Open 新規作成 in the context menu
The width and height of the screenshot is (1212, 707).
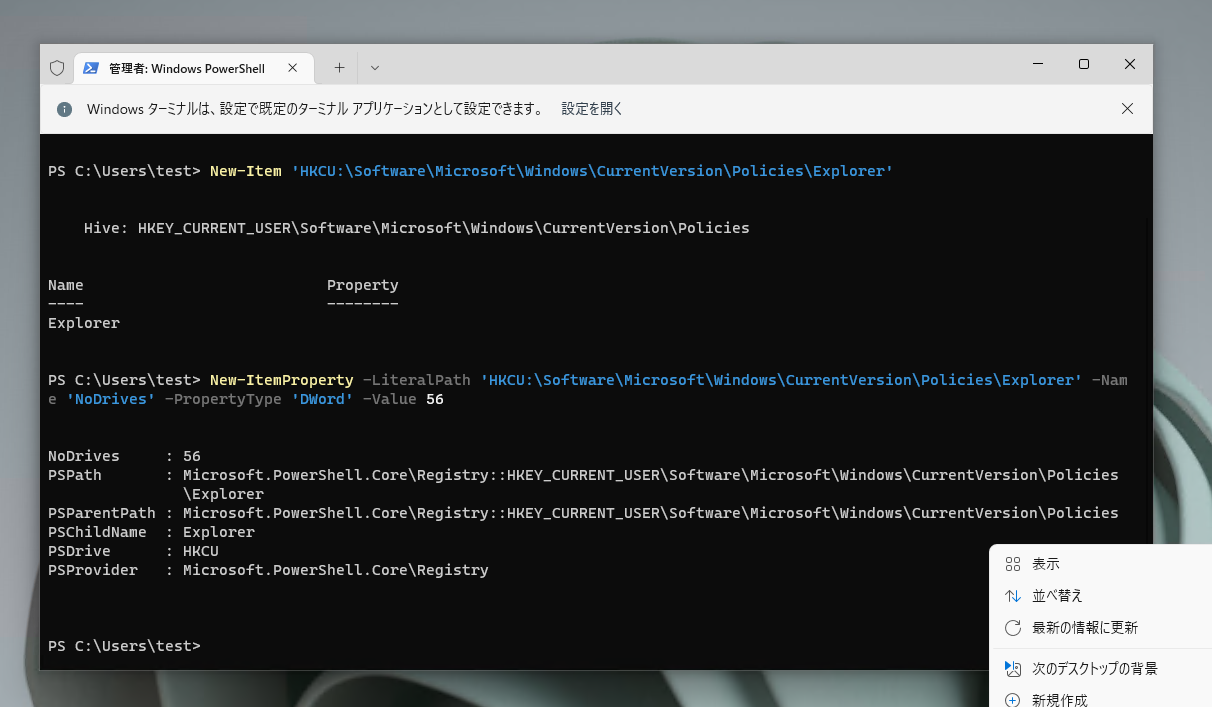1100,700
